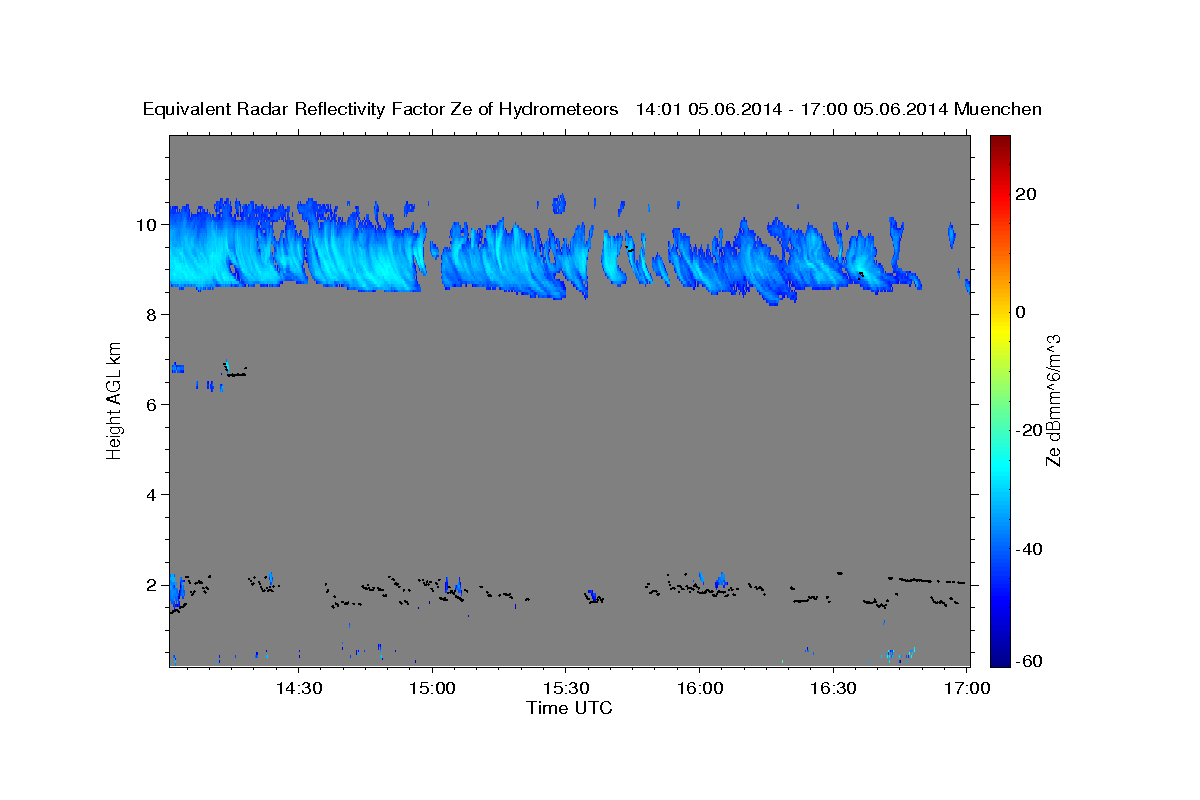Click the 16:00 time tick label
This screenshot has width=1200, height=800.
699,688
